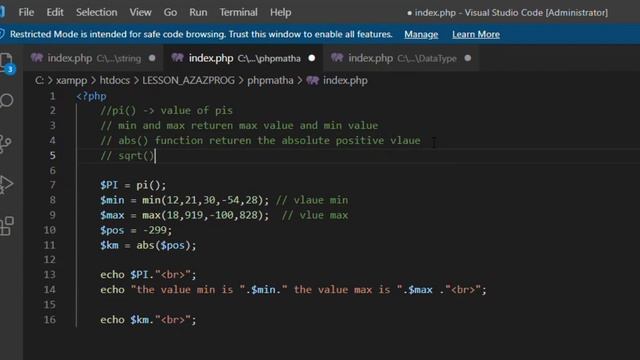Image resolution: width=640 pixels, height=360 pixels.
Task: Click 'echo $km."<br>";' line
Action: pyautogui.click(x=148, y=320)
